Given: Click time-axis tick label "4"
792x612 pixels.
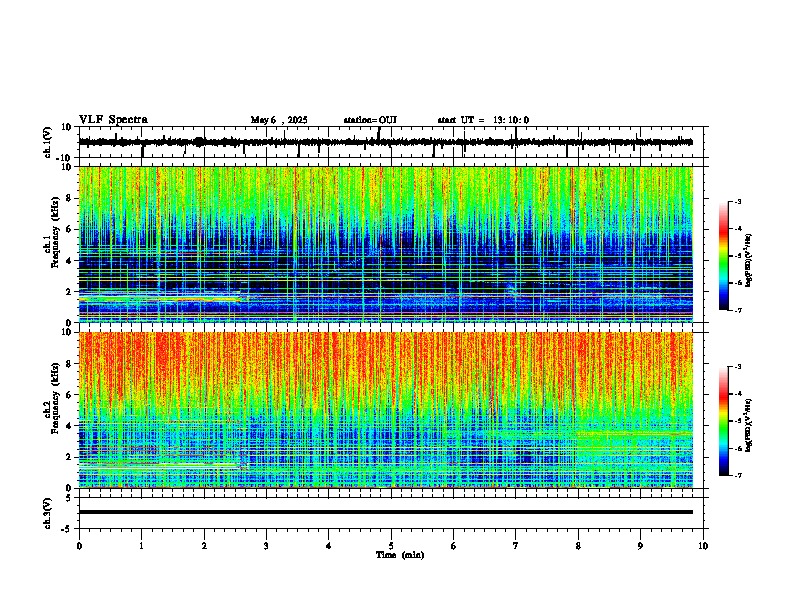Looking at the screenshot, I should [x=329, y=546].
